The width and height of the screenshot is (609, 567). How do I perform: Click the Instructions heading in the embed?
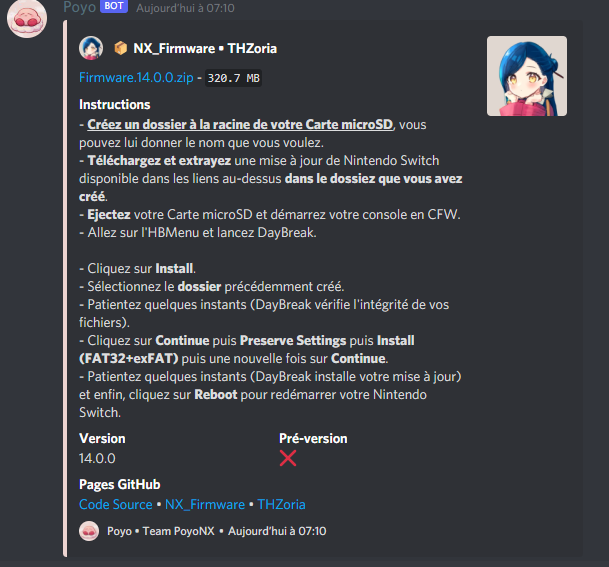point(115,105)
